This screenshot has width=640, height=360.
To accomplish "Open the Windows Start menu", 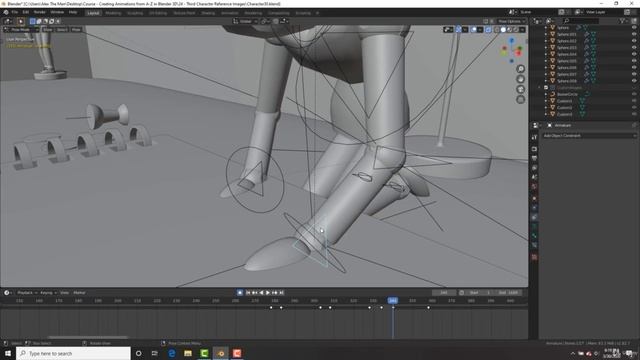I will pos(8,353).
